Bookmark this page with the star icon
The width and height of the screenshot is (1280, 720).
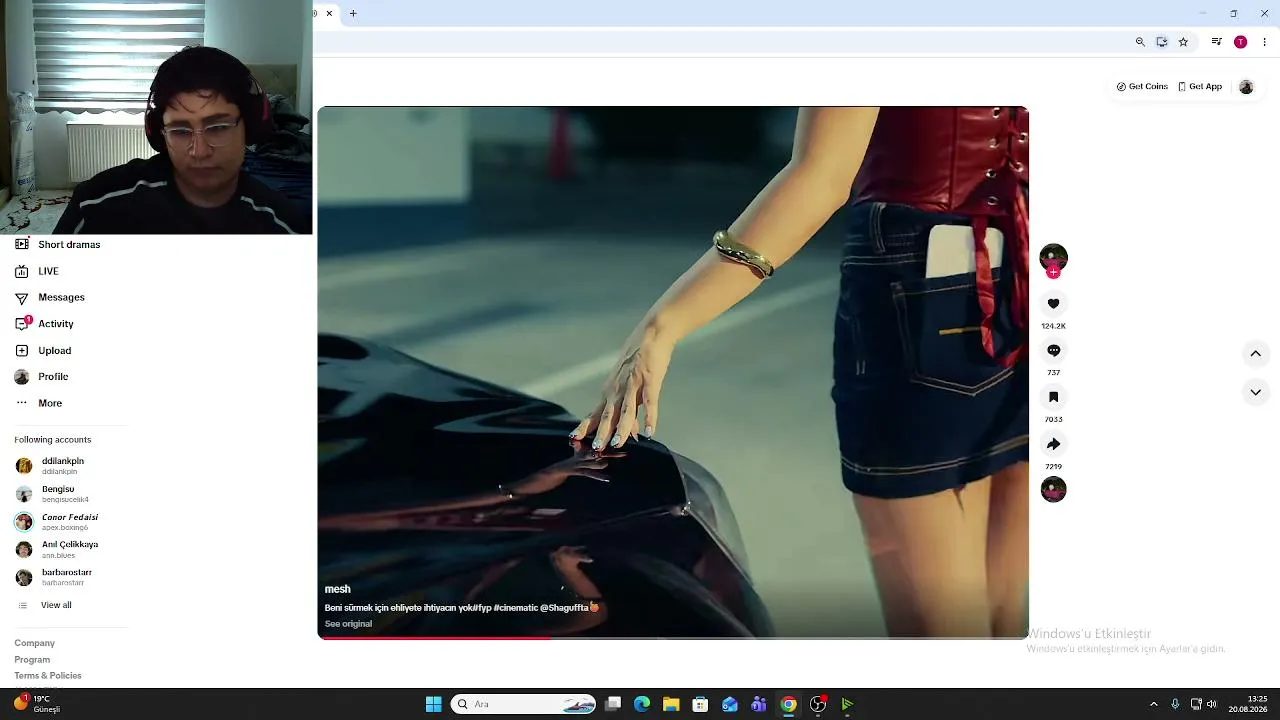(1183, 42)
